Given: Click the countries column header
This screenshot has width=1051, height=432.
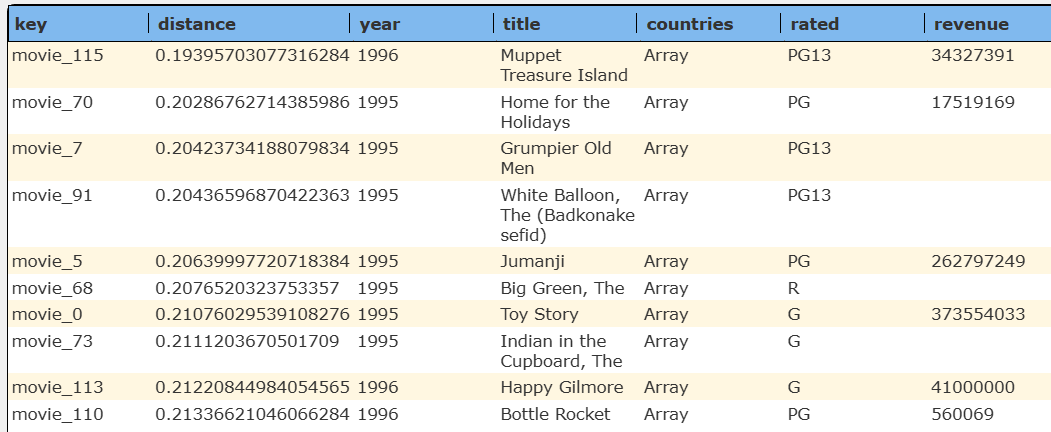Looking at the screenshot, I should pyautogui.click(x=689, y=24).
